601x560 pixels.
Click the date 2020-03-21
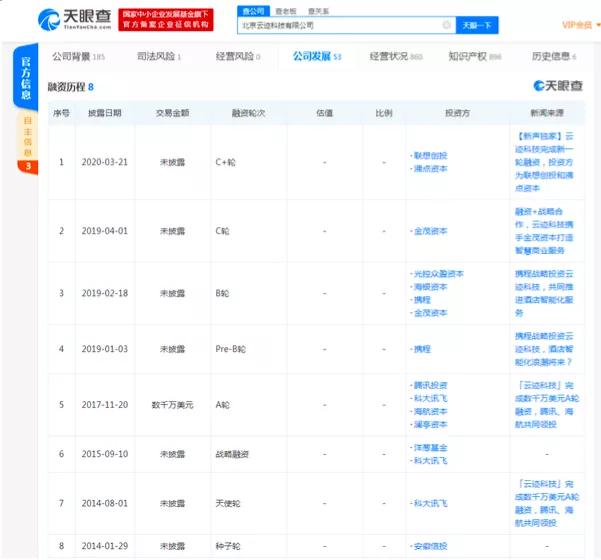[x=105, y=162]
